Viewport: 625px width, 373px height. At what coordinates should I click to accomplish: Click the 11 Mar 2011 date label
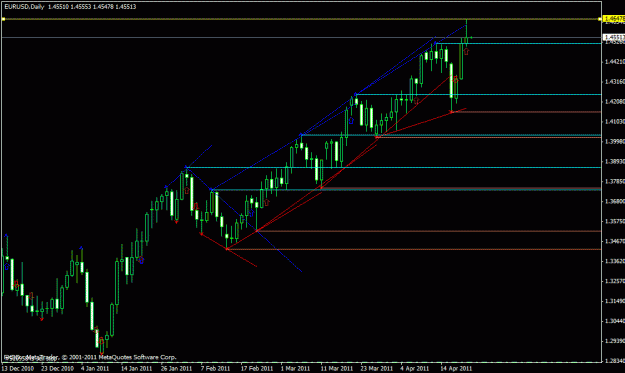pos(337,368)
